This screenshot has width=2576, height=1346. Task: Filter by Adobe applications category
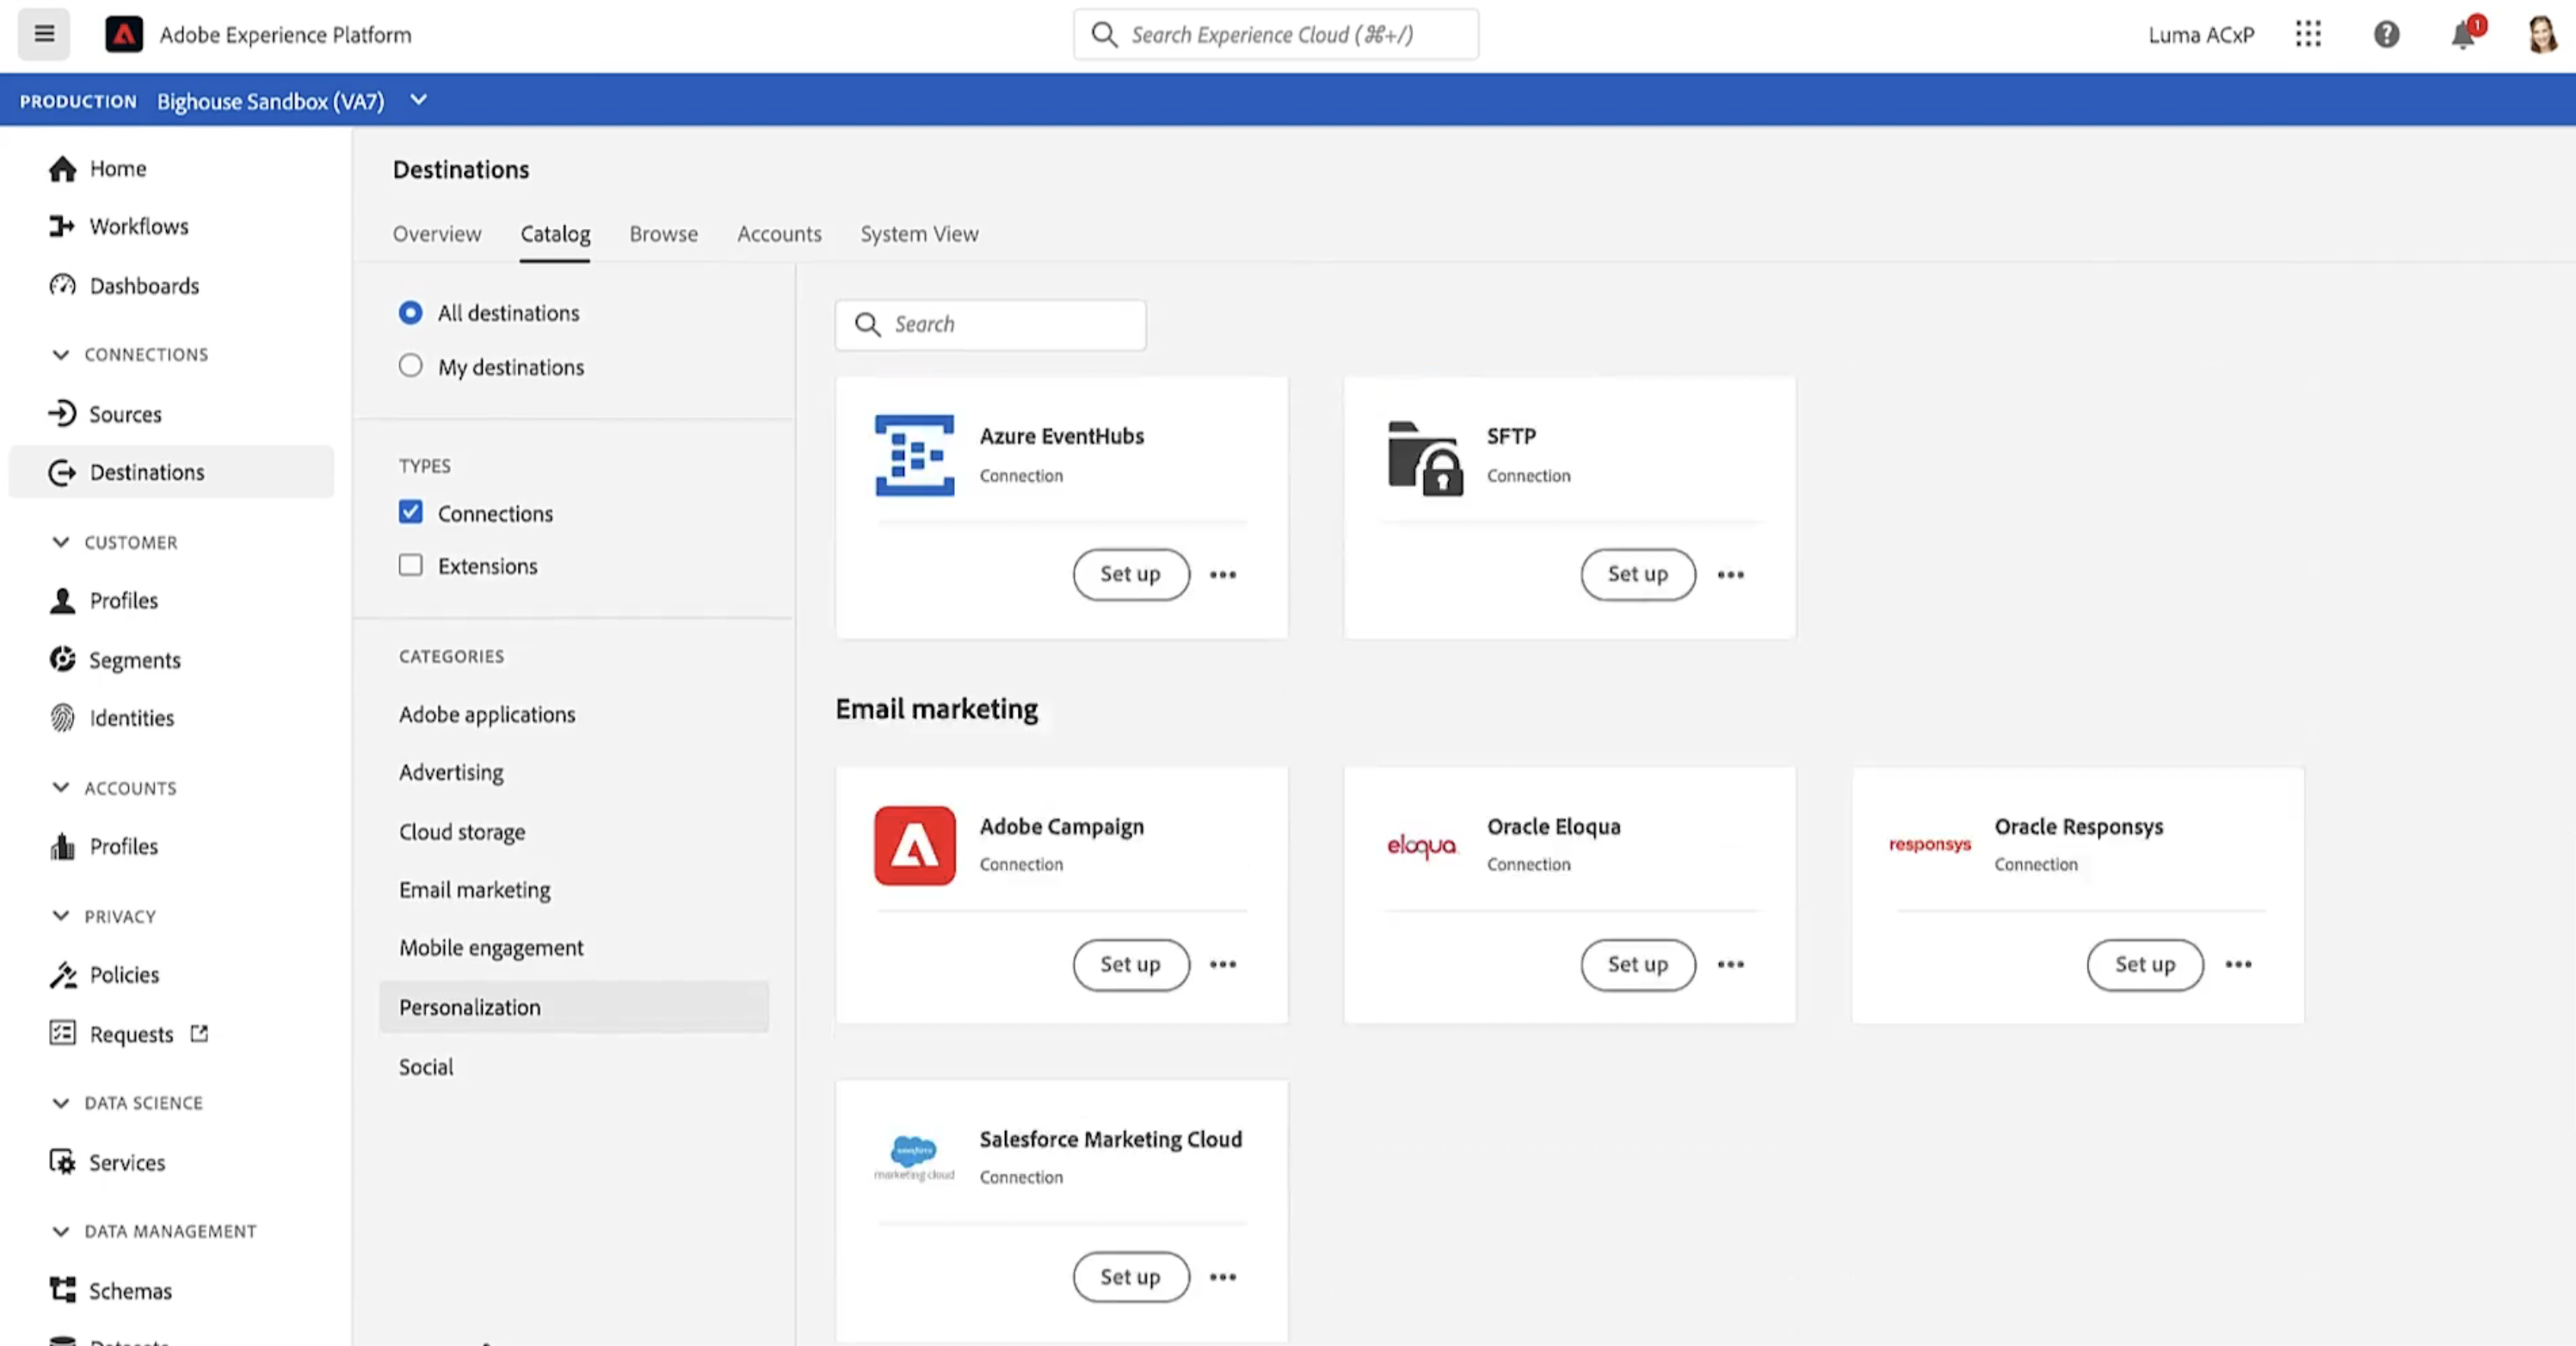tap(487, 714)
